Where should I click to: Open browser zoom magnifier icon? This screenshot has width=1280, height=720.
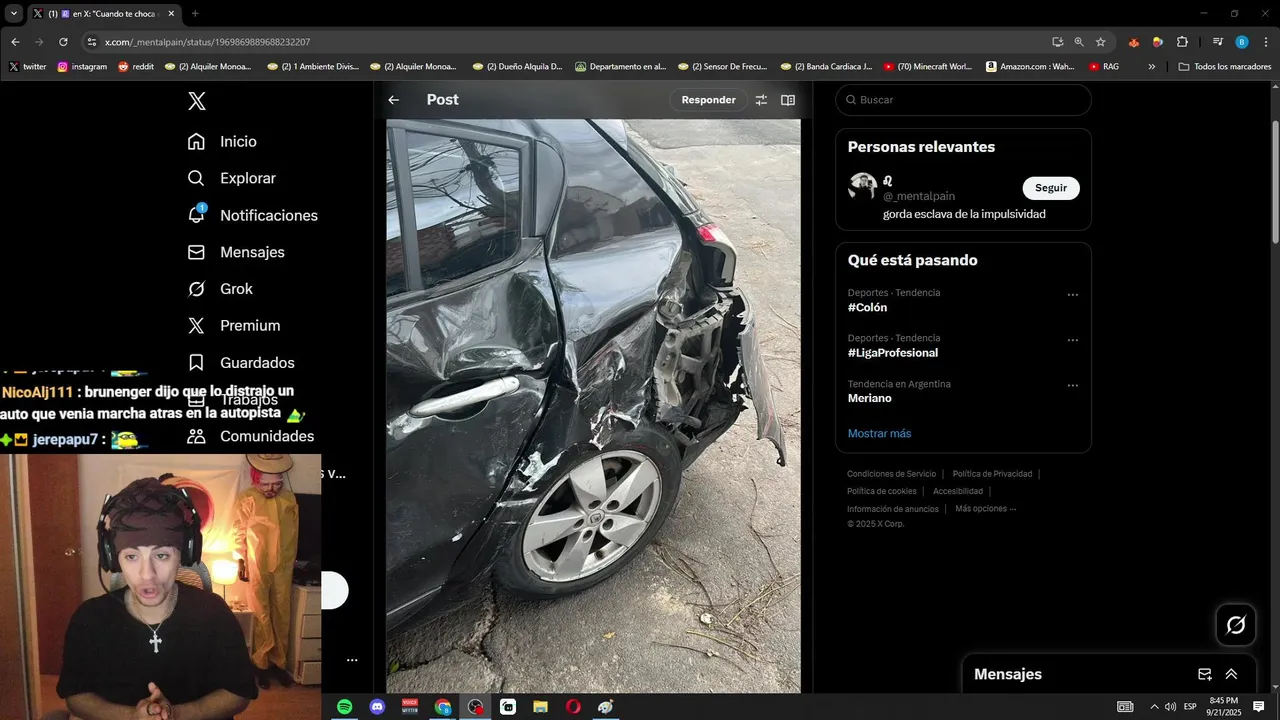pos(1079,42)
